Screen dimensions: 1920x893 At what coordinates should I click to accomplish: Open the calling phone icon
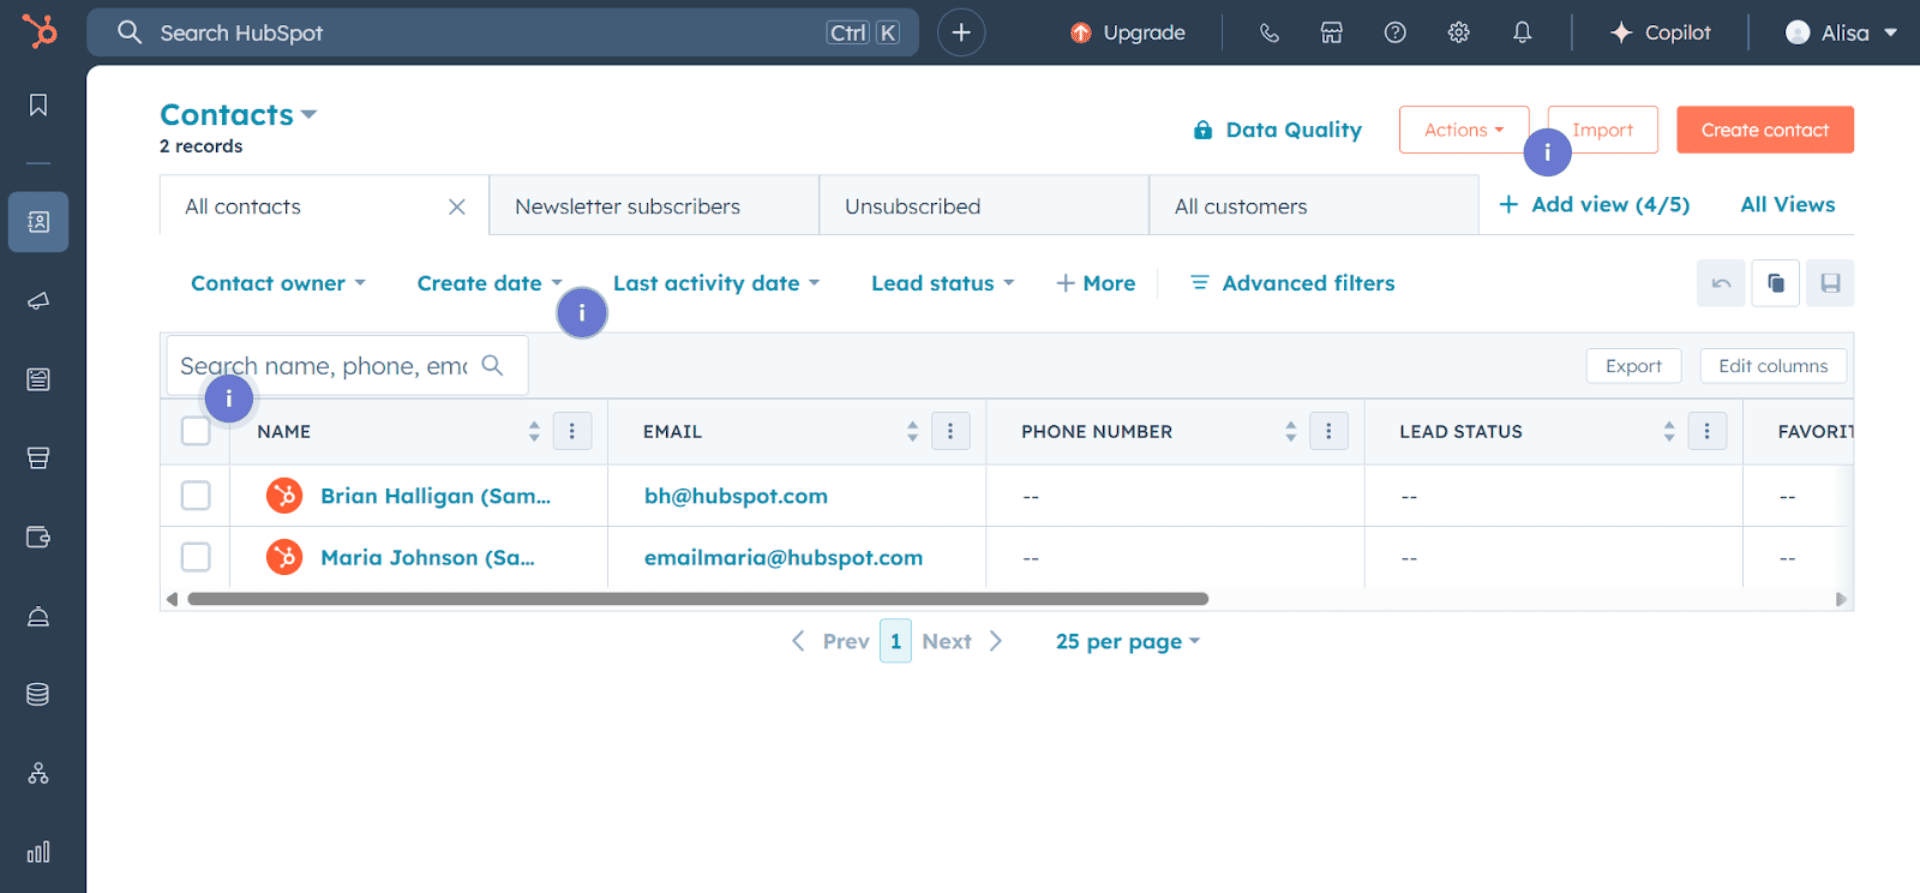click(1269, 32)
